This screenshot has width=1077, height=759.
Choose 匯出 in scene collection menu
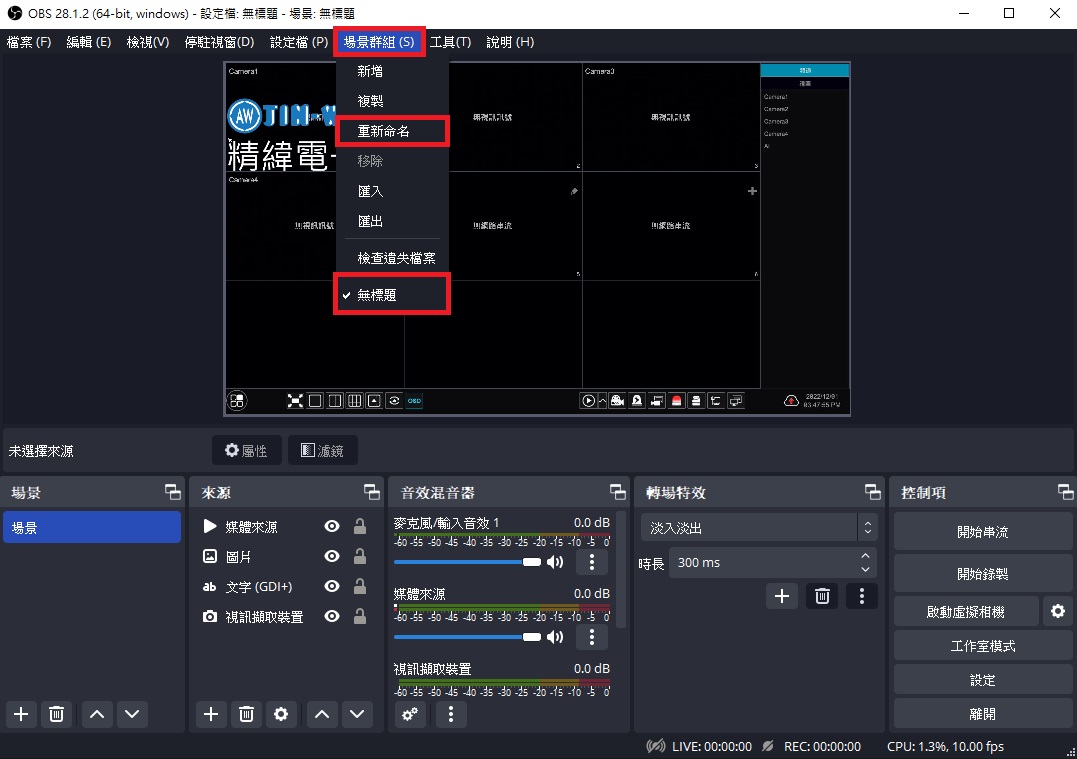point(392,221)
